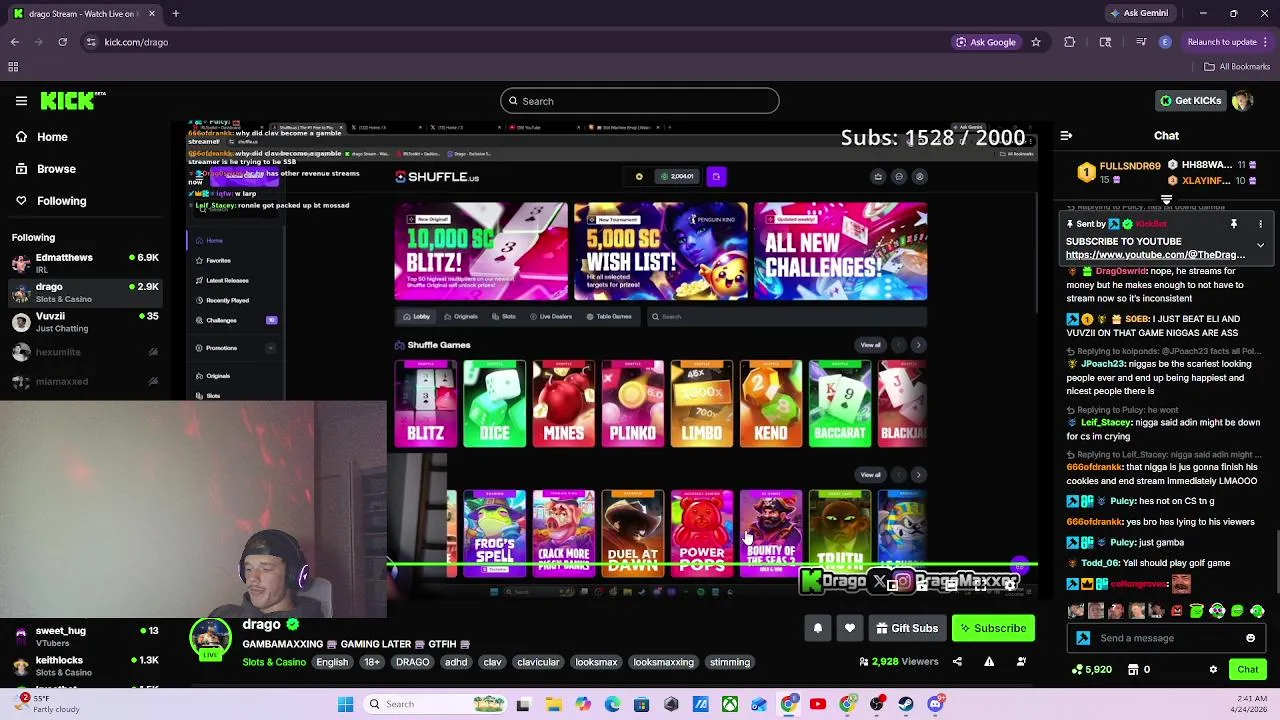Click Ask Google in address bar
Image resolution: width=1280 pixels, height=720 pixels.
pyautogui.click(x=986, y=42)
